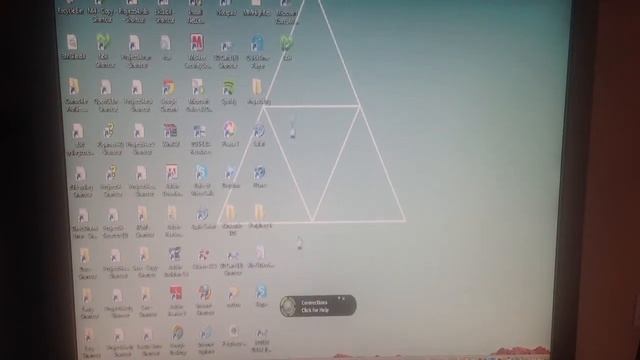Image resolution: width=640 pixels, height=360 pixels.
Task: Click the "Click for Help" text in the Connections widget
Action: pyautogui.click(x=315, y=311)
